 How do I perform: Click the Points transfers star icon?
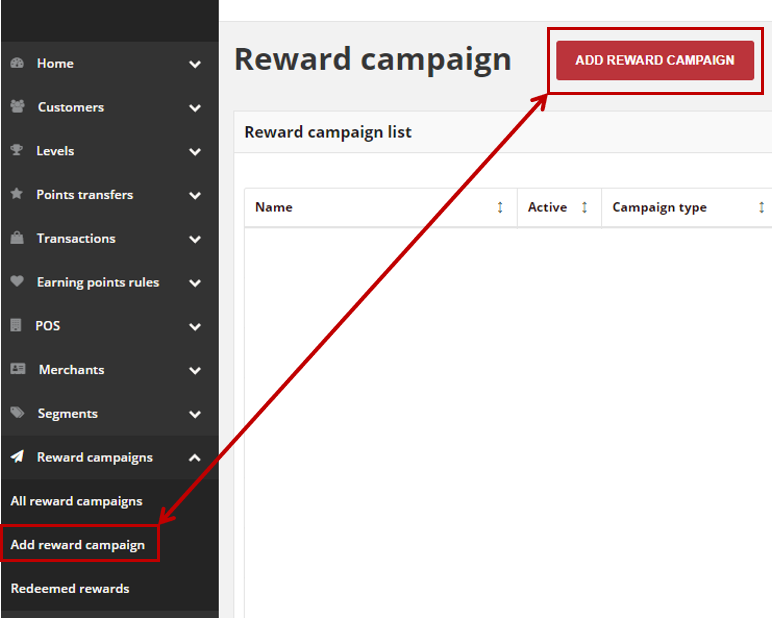tap(17, 194)
